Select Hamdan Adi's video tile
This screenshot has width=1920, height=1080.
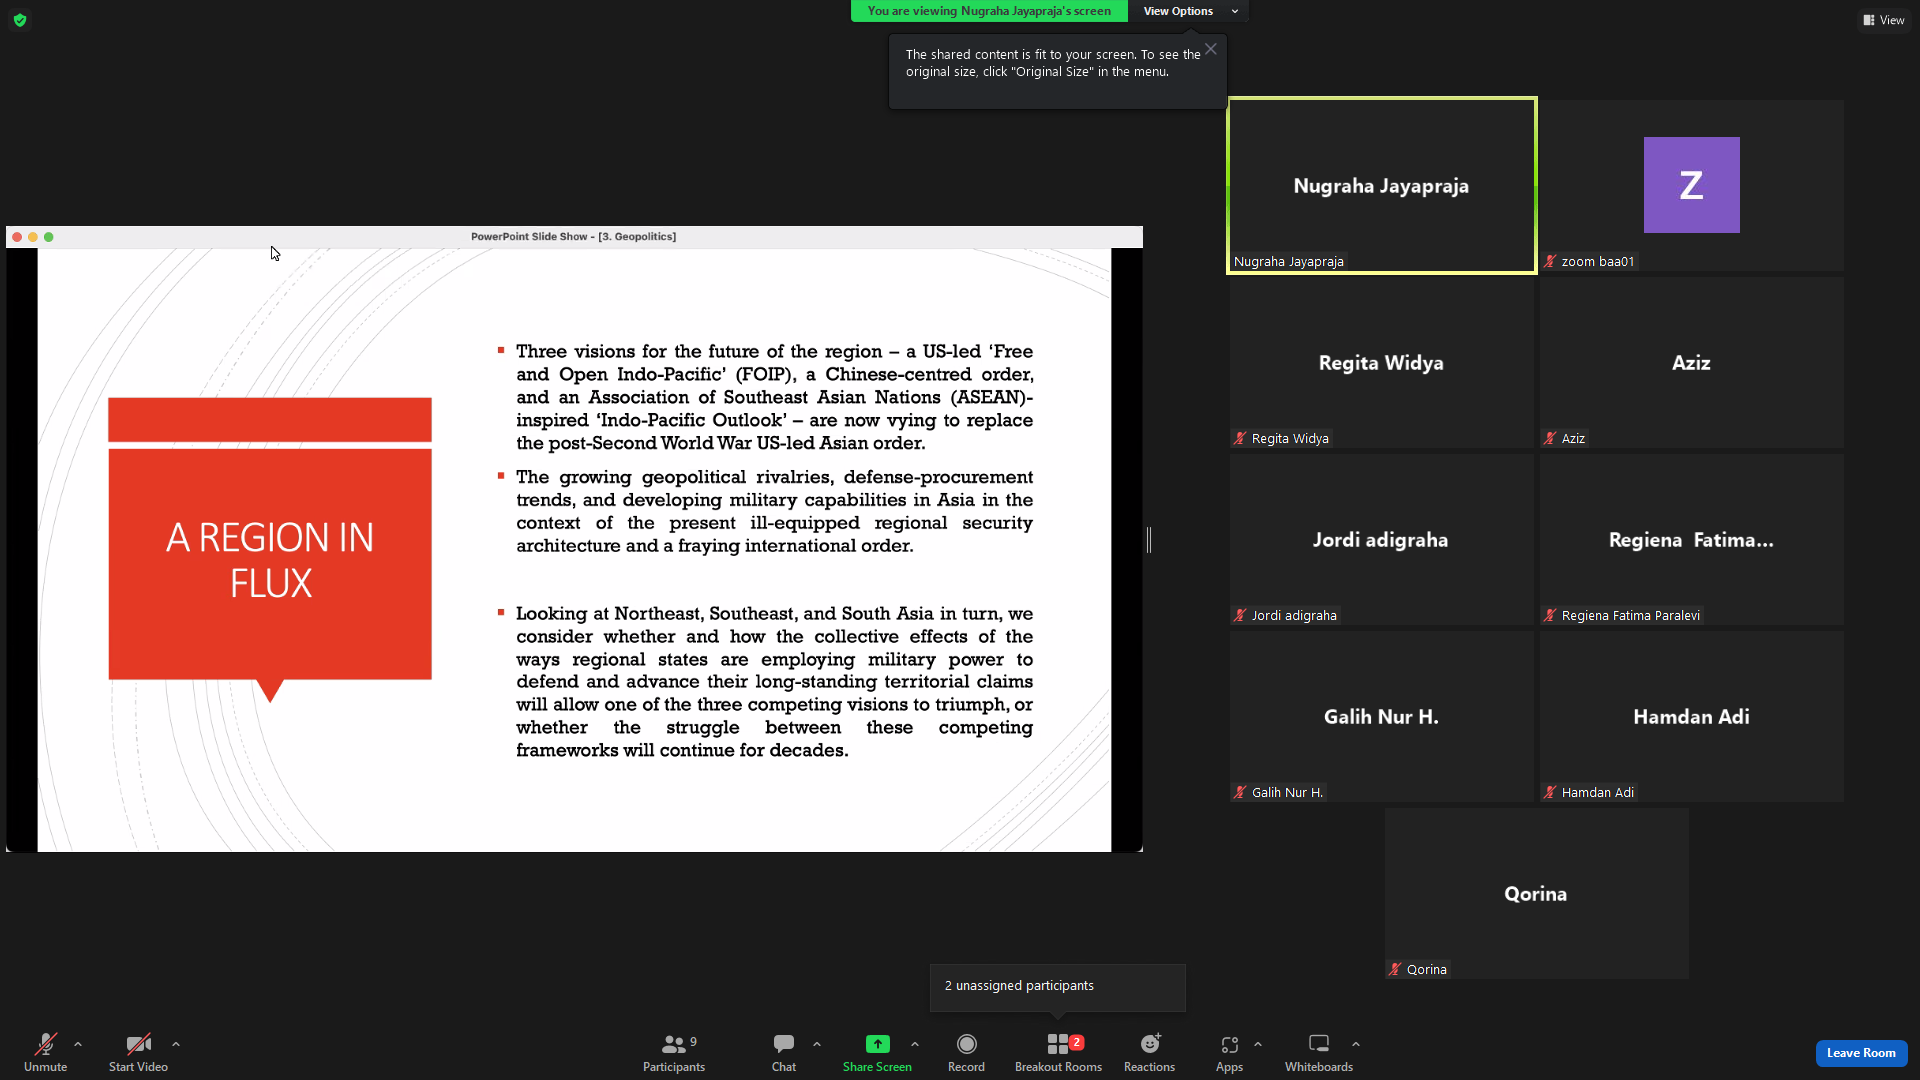pyautogui.click(x=1691, y=716)
